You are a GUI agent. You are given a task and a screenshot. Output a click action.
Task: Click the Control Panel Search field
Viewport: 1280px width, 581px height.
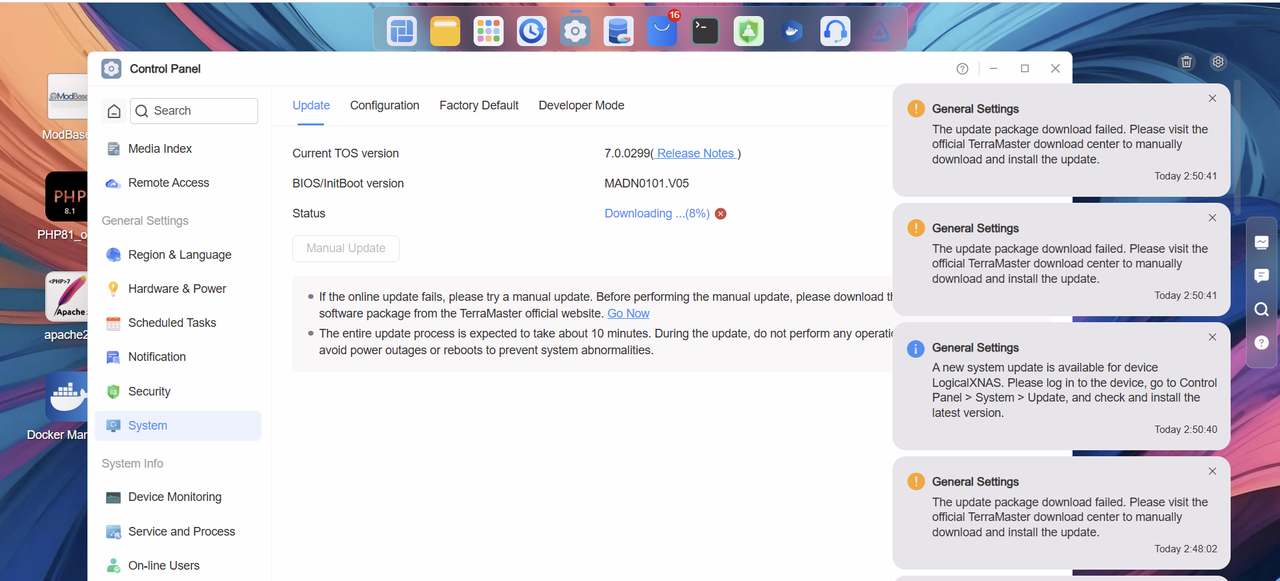coord(194,111)
